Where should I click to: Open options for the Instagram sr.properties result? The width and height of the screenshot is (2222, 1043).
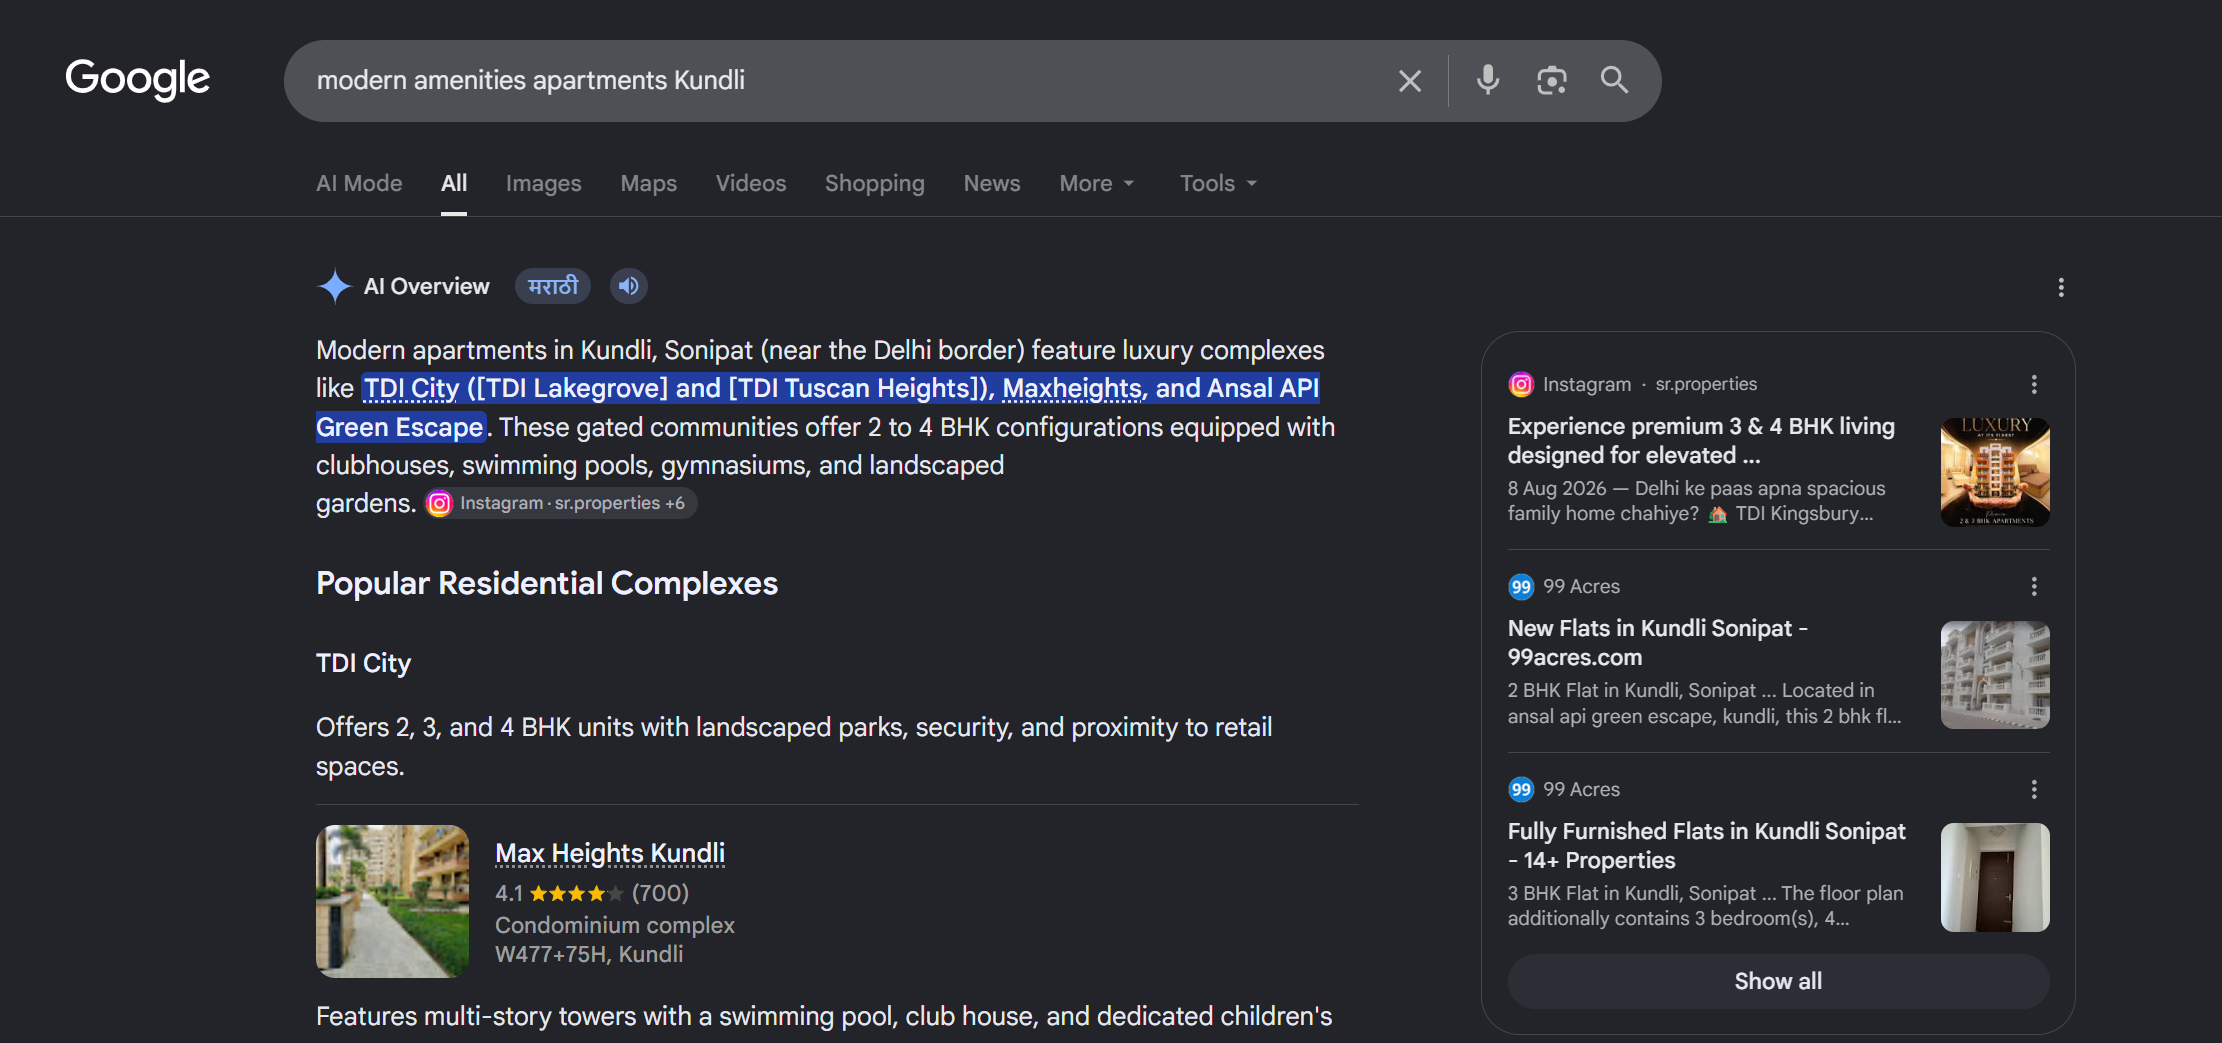[x=2034, y=384]
